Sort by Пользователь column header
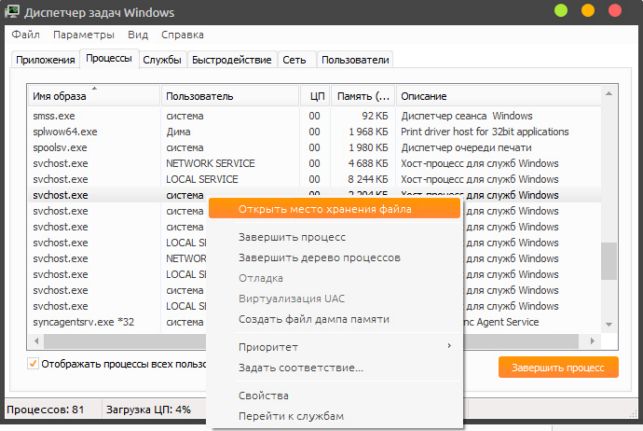Screen dimensions: 643x431 (230, 96)
